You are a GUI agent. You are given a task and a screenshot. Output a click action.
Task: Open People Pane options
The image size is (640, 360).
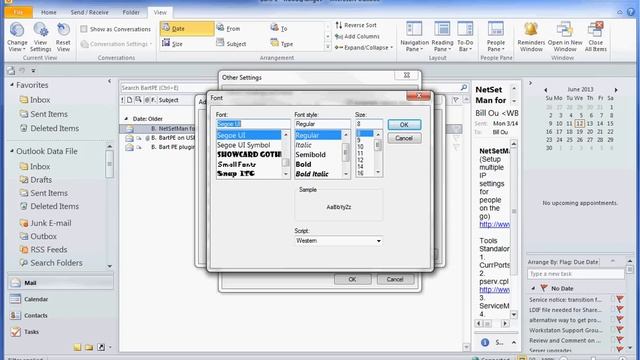[496, 37]
